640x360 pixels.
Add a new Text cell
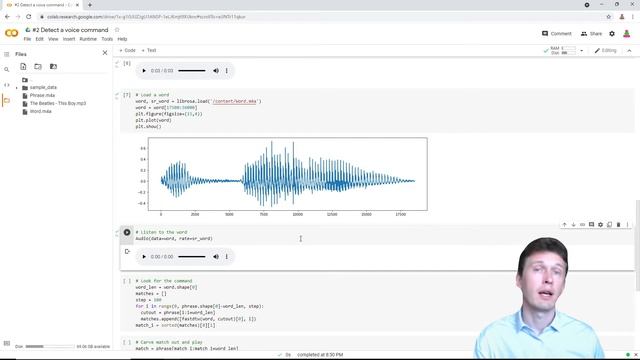149,50
